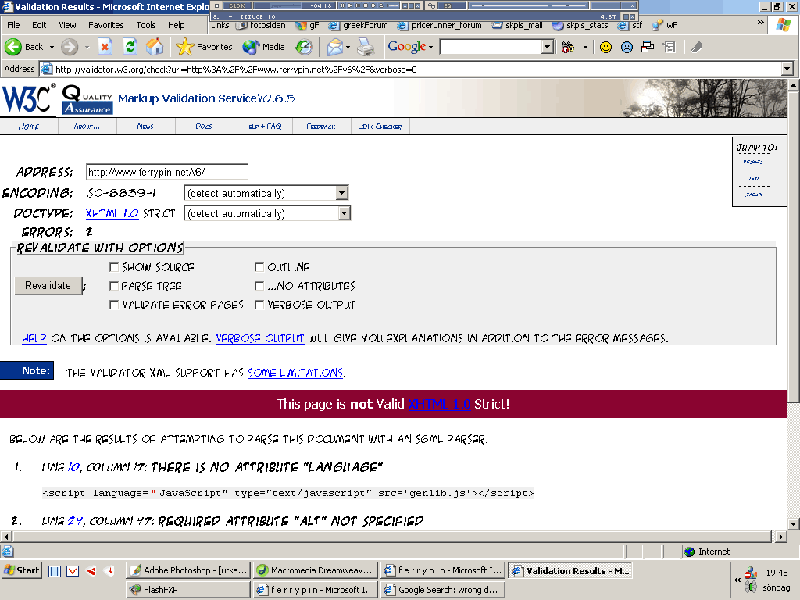This screenshot has height=600, width=800.
Task: Click the Revalidate button
Action: [x=48, y=285]
